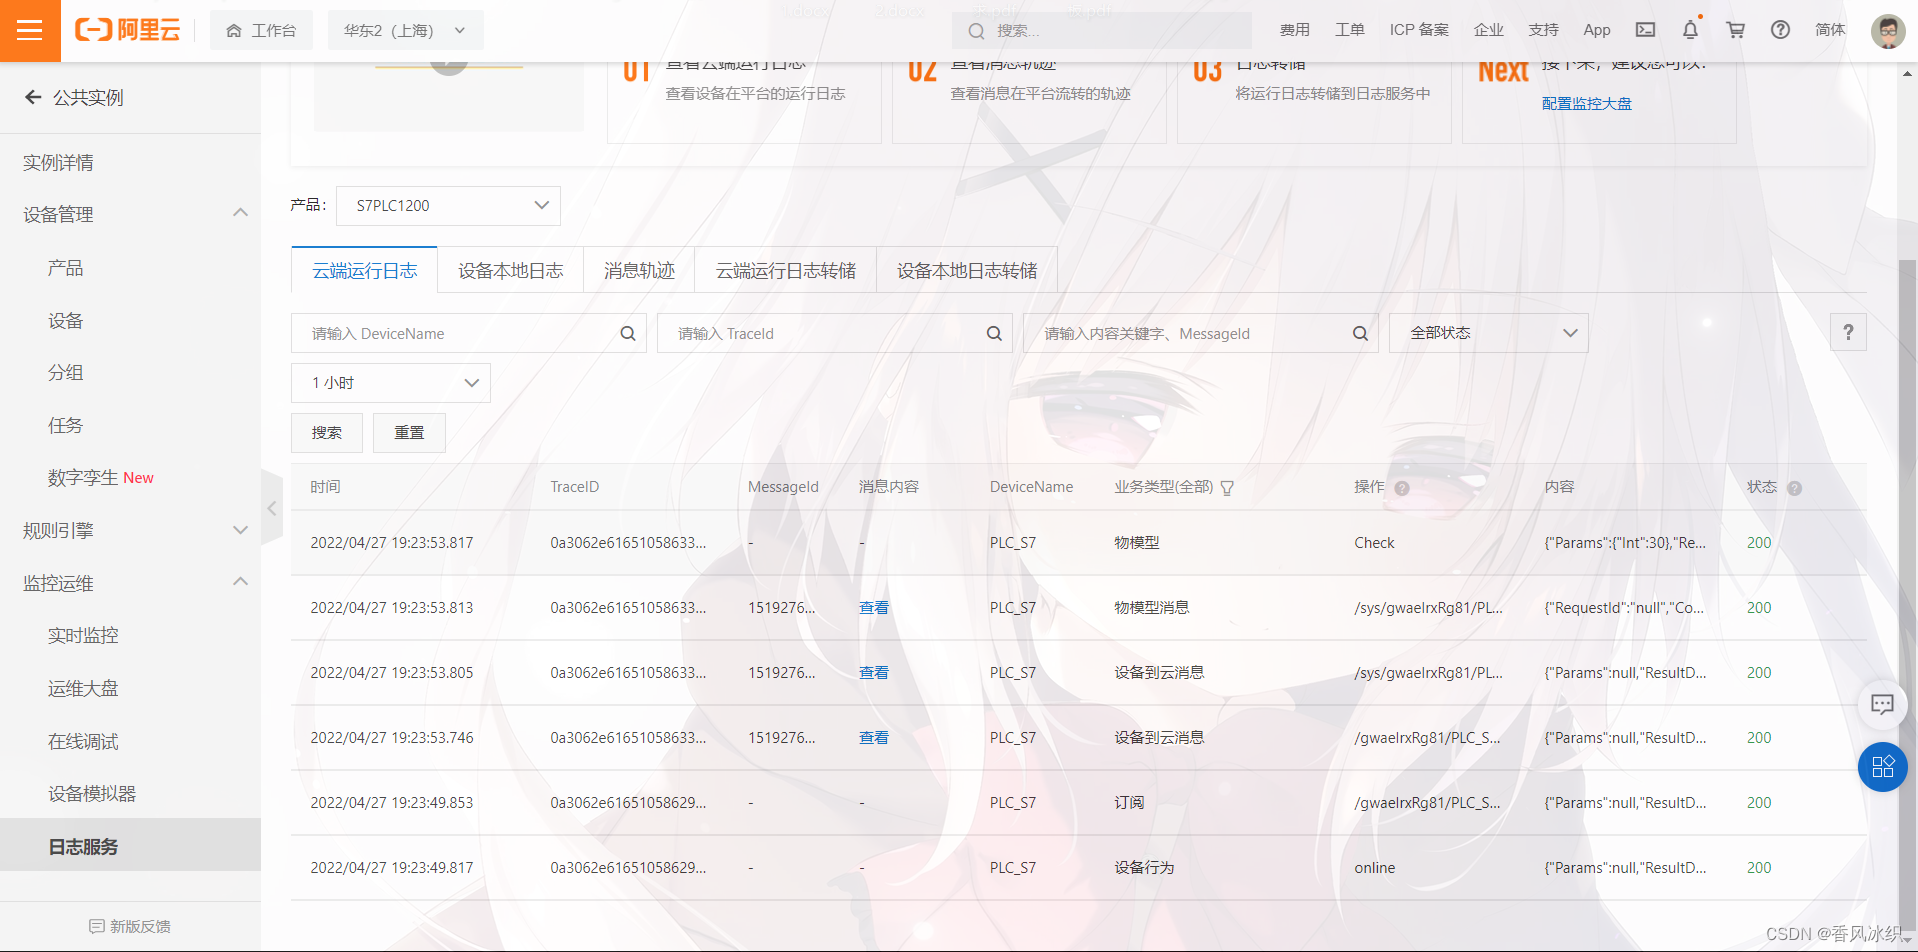This screenshot has width=1918, height=952.
Task: Open the user avatar menu
Action: pos(1888,31)
